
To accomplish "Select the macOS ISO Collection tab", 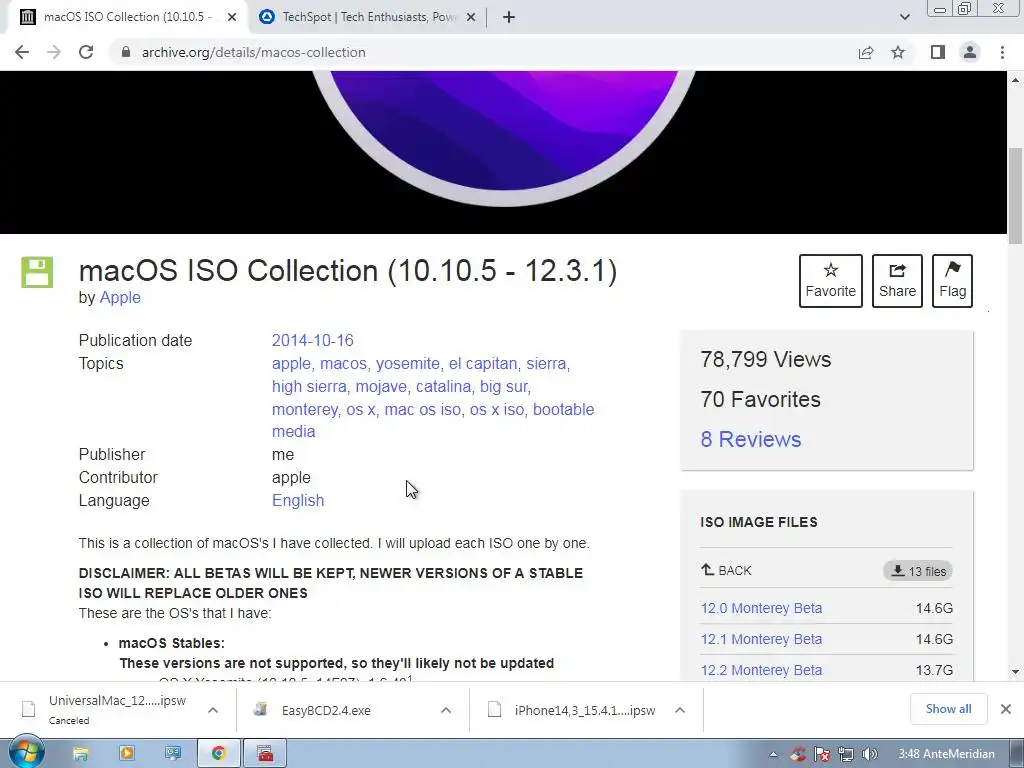I will pyautogui.click(x=127, y=17).
